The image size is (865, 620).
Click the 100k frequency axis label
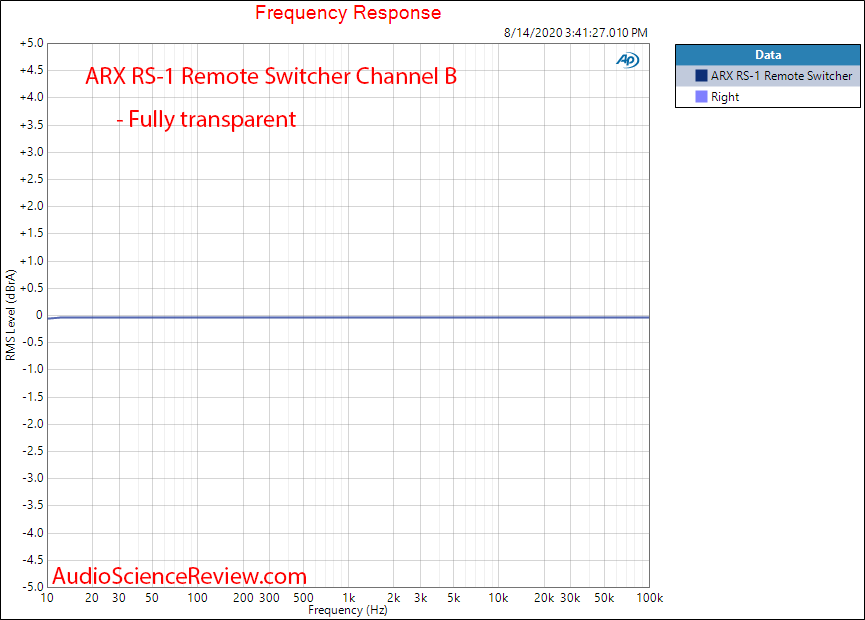(x=650, y=598)
